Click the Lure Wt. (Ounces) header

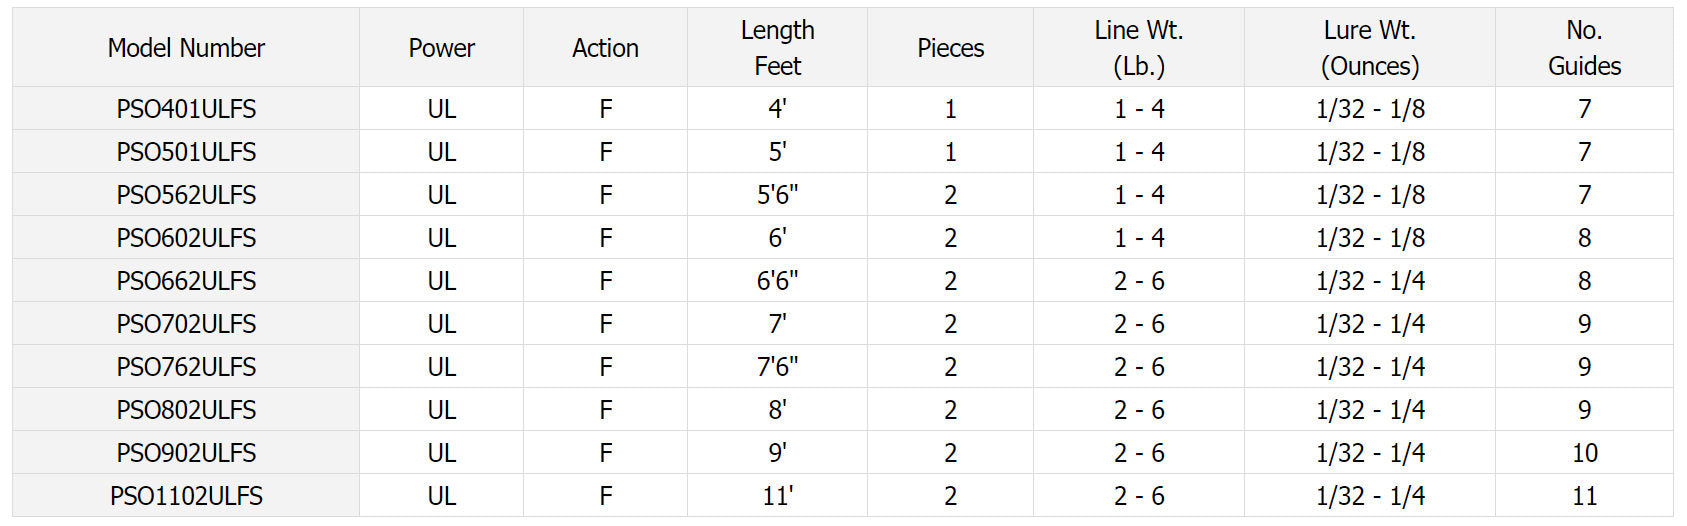(1370, 48)
